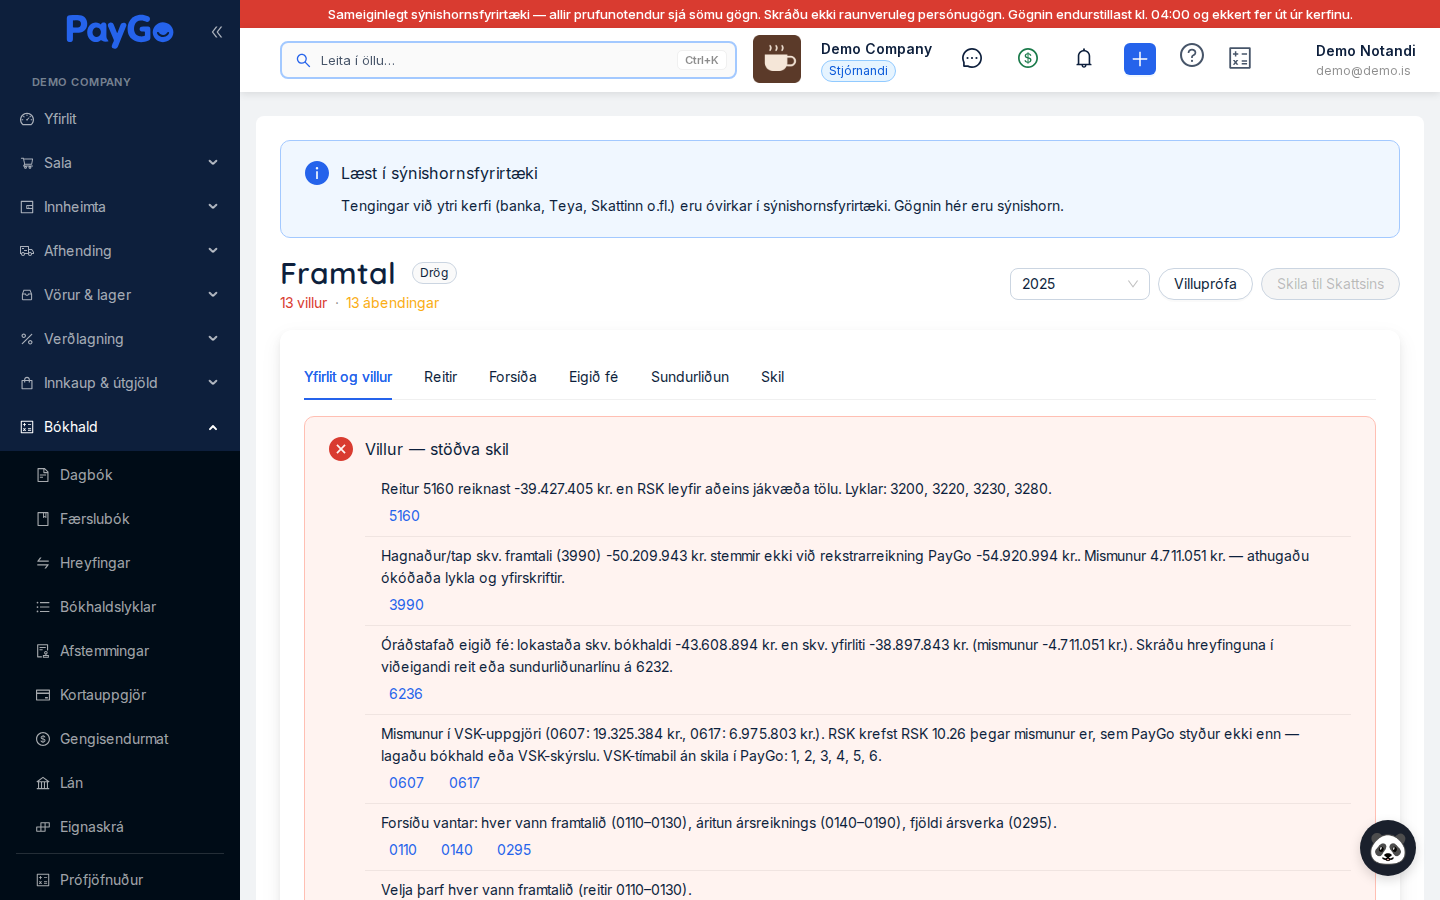Image resolution: width=1440 pixels, height=900 pixels.
Task: Switch to the Sundurliðun tab
Action: 690,377
